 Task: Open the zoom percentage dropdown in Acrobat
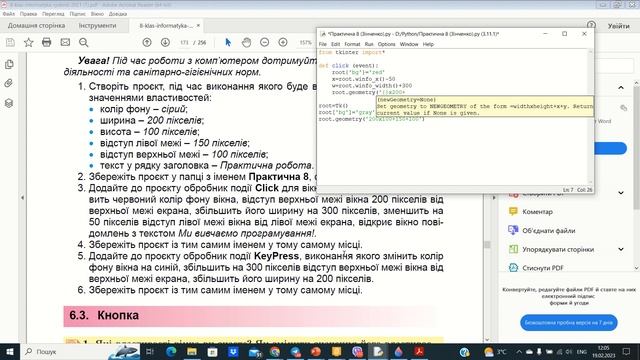(306, 42)
